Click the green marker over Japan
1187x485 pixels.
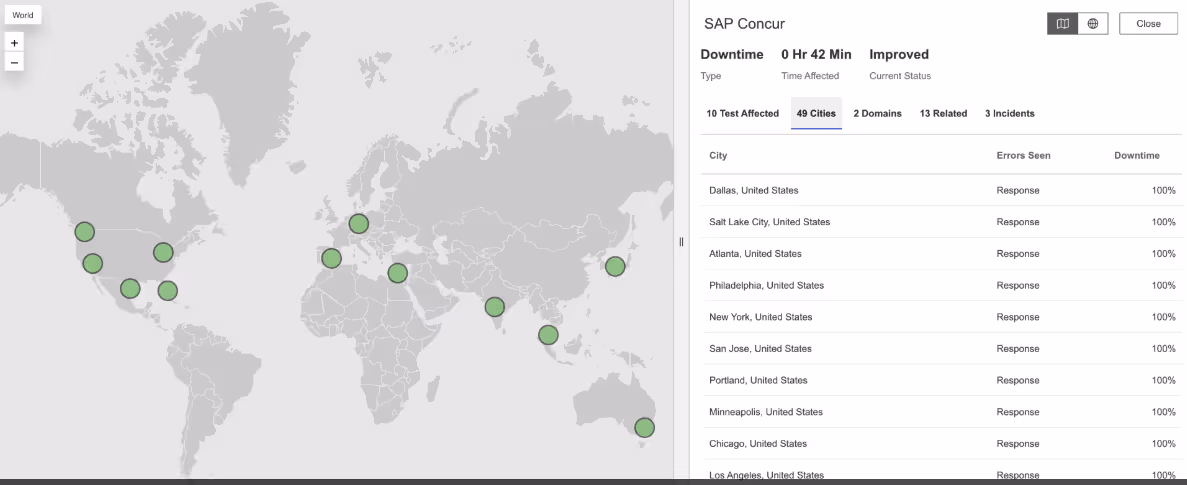pos(615,266)
